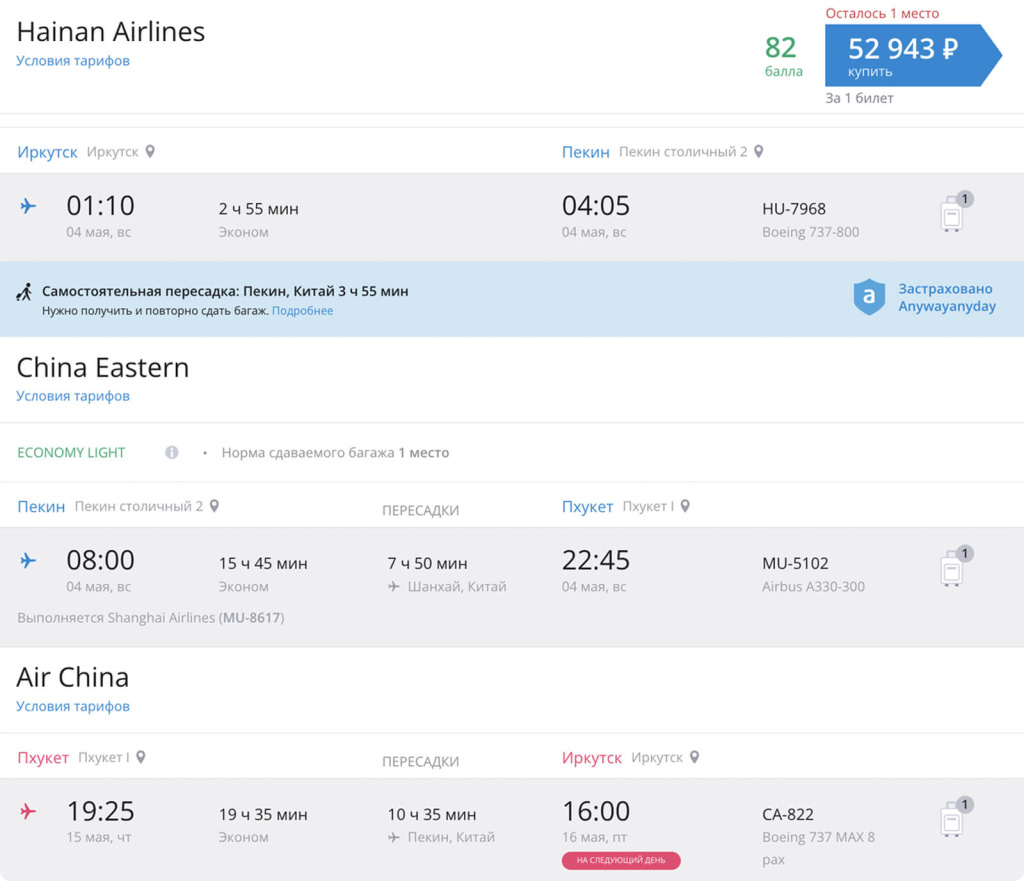1024x881 pixels.
Task: Click the blue Пхукет arrival city link
Action: coord(587,507)
